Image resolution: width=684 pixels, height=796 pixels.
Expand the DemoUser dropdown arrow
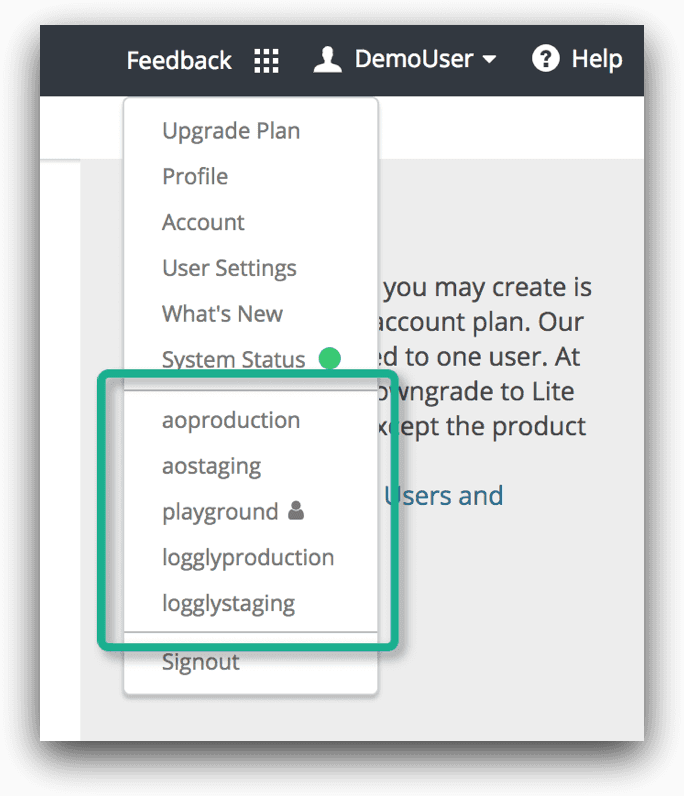pos(489,60)
